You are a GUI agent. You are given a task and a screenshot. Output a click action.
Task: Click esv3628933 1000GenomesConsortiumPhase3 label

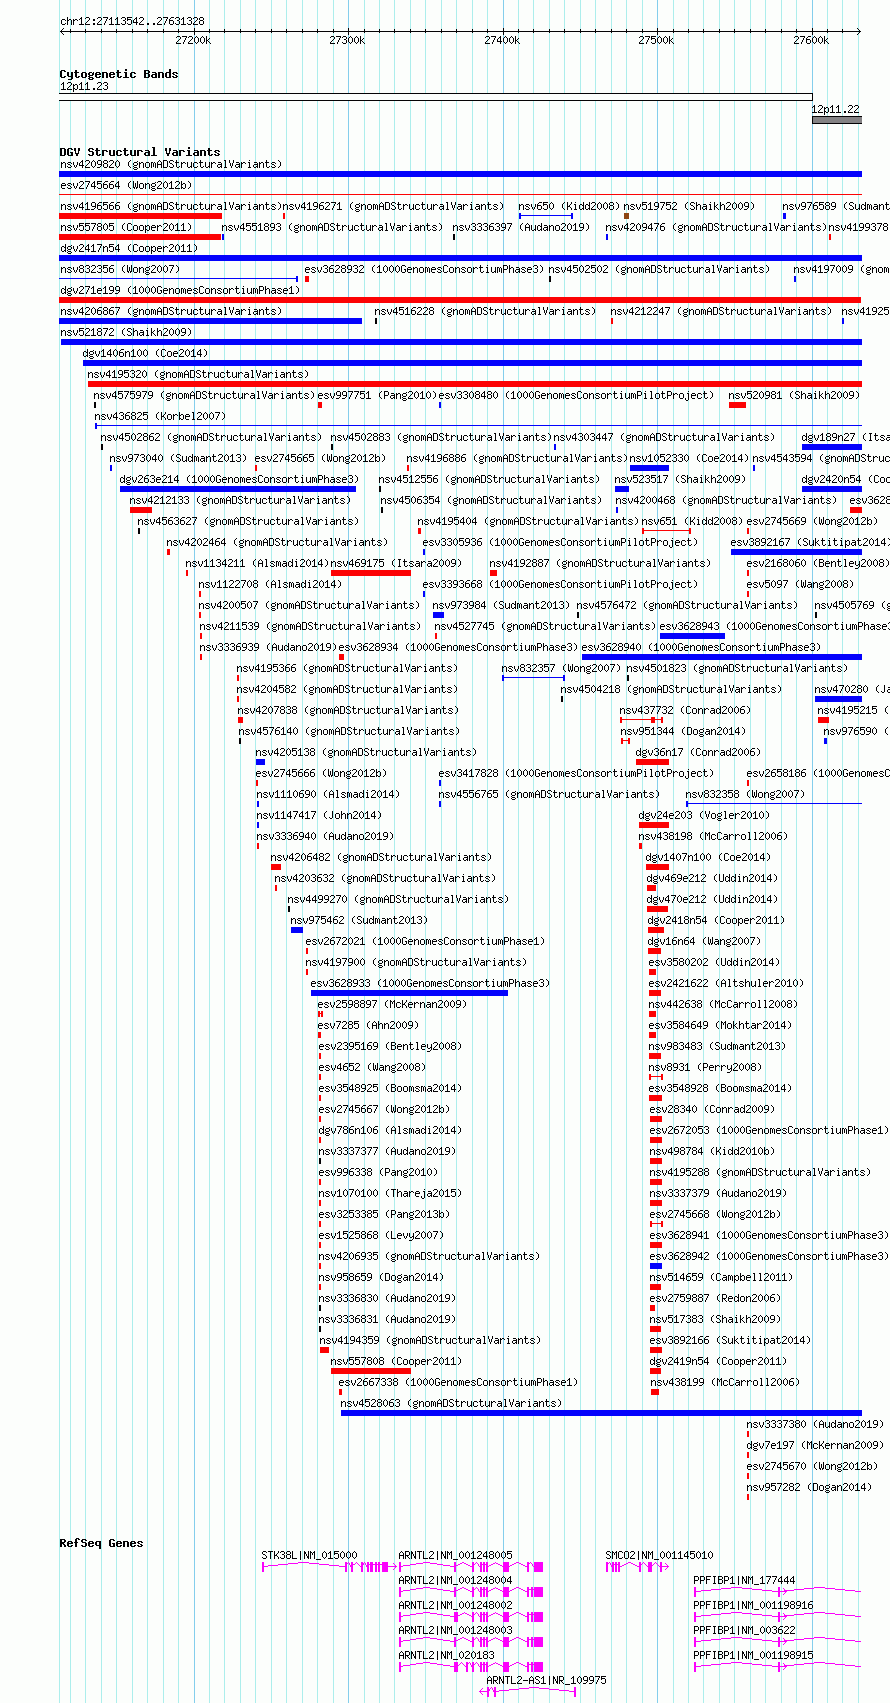430,983
